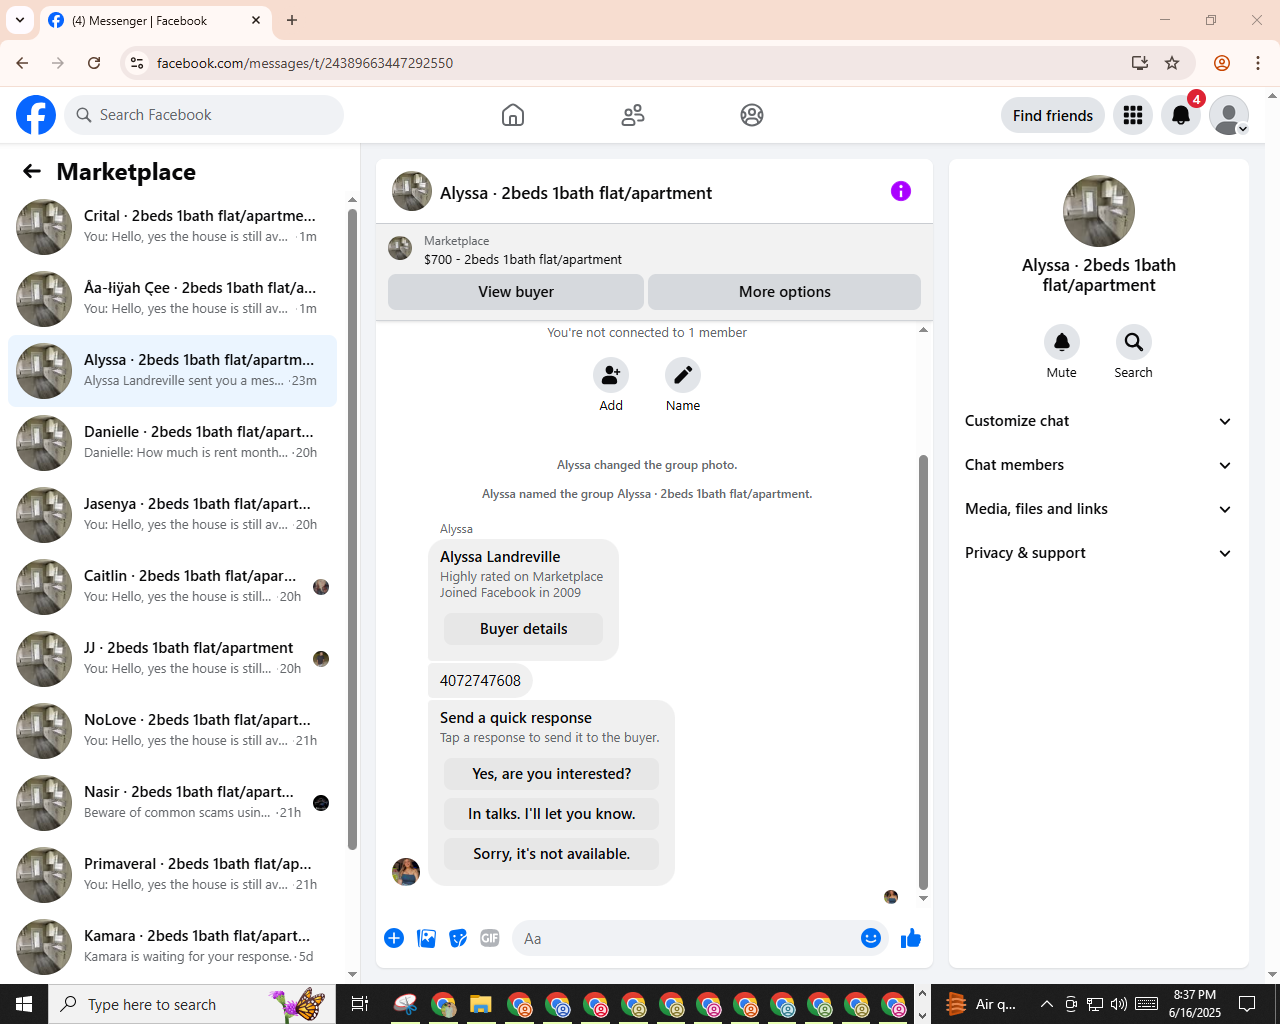Open the taskbar notification center icon
The width and height of the screenshot is (1280, 1024).
1247,1004
